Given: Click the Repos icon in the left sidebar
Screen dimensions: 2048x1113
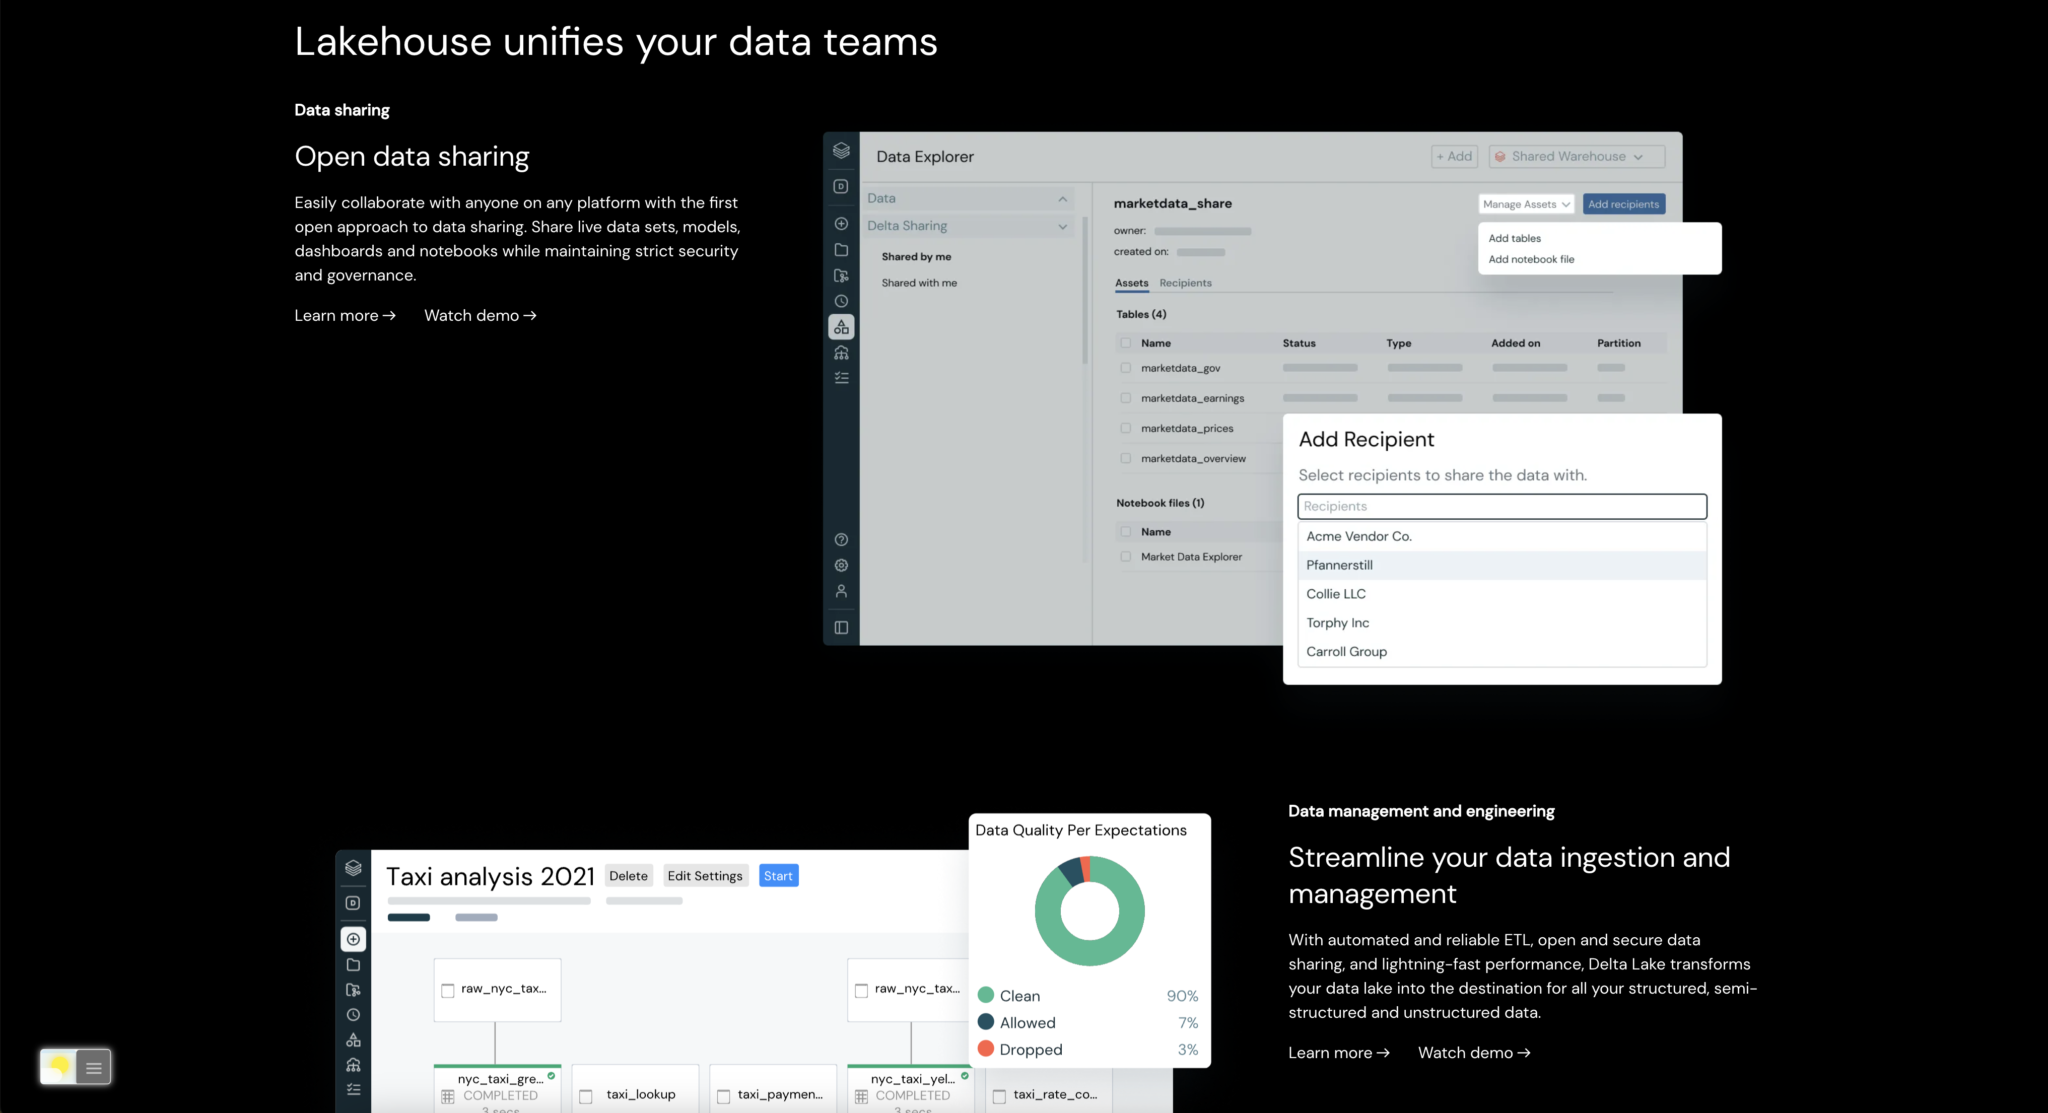Looking at the screenshot, I should coord(841,276).
